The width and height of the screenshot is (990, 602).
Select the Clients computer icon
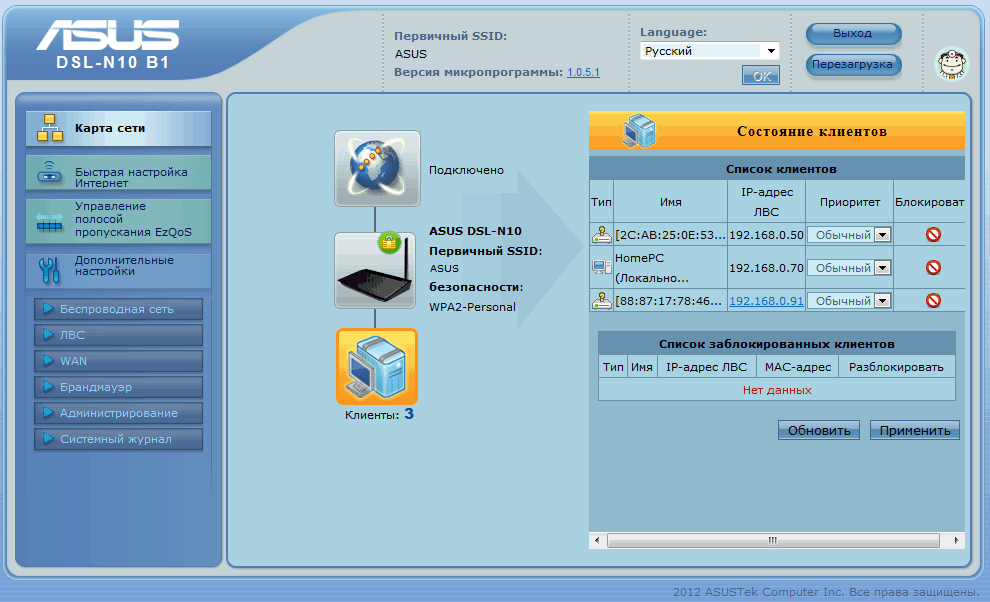click(376, 367)
